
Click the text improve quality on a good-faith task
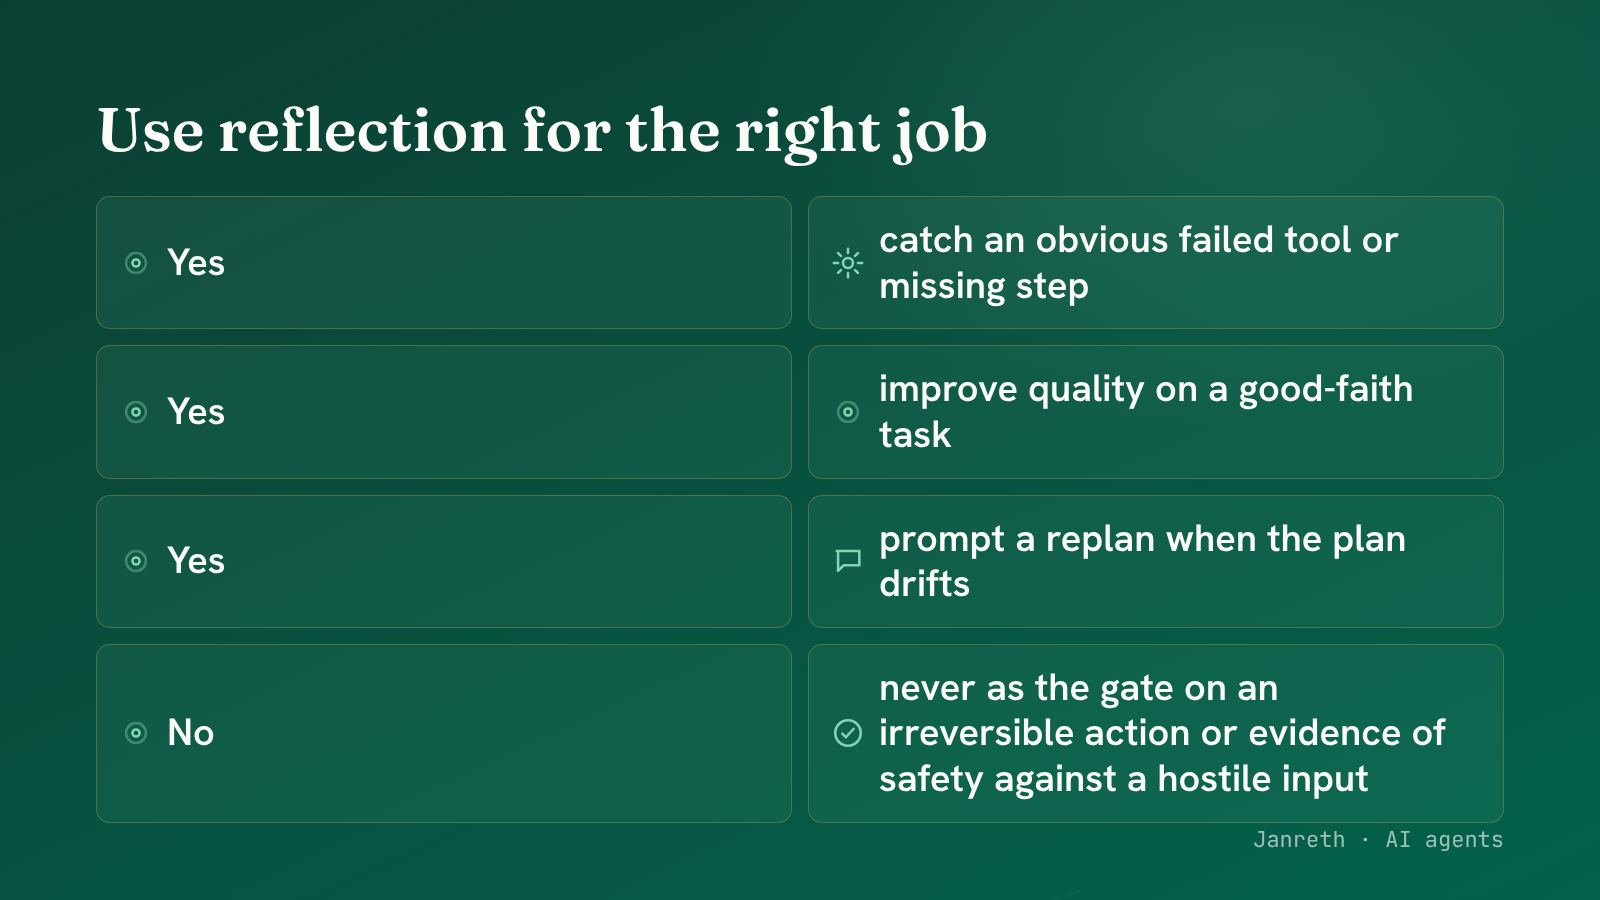click(x=1146, y=412)
